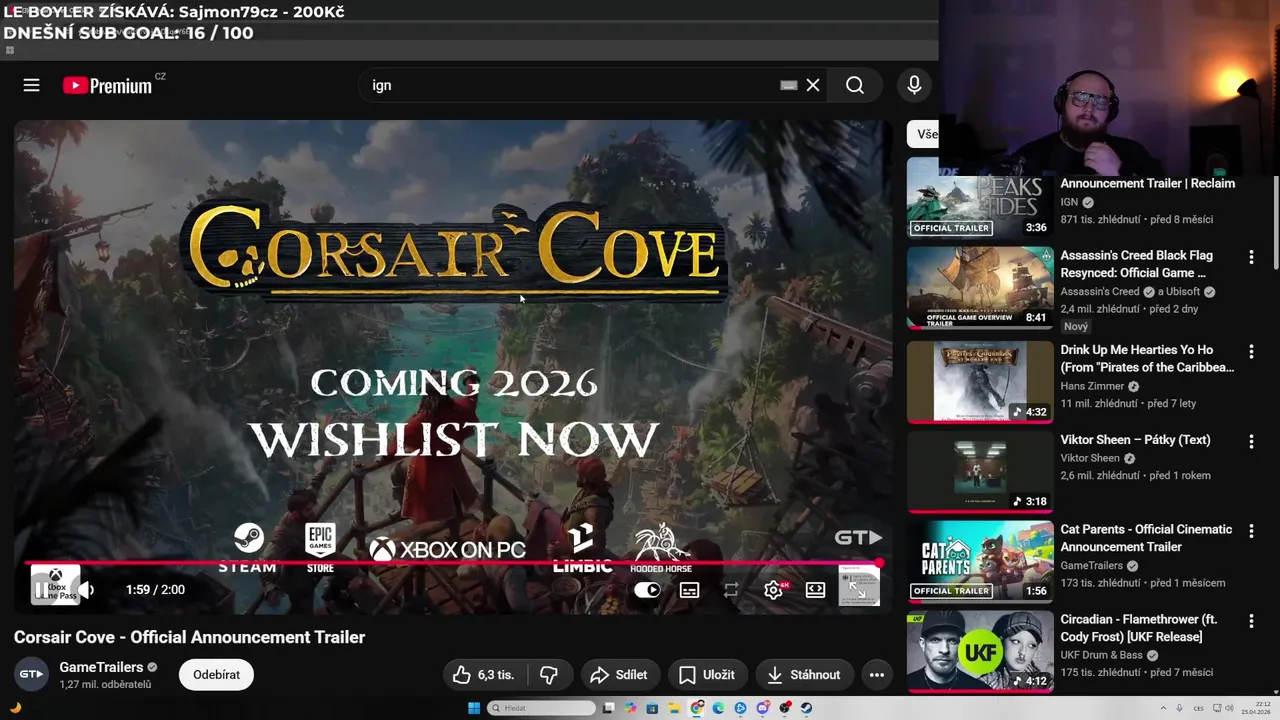Open the CES keyboard language switcher
Image resolution: width=1280 pixels, height=720 pixels.
coord(1198,708)
